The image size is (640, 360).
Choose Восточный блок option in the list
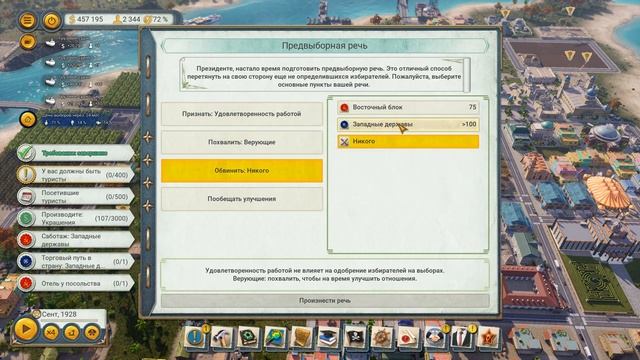(x=408, y=107)
